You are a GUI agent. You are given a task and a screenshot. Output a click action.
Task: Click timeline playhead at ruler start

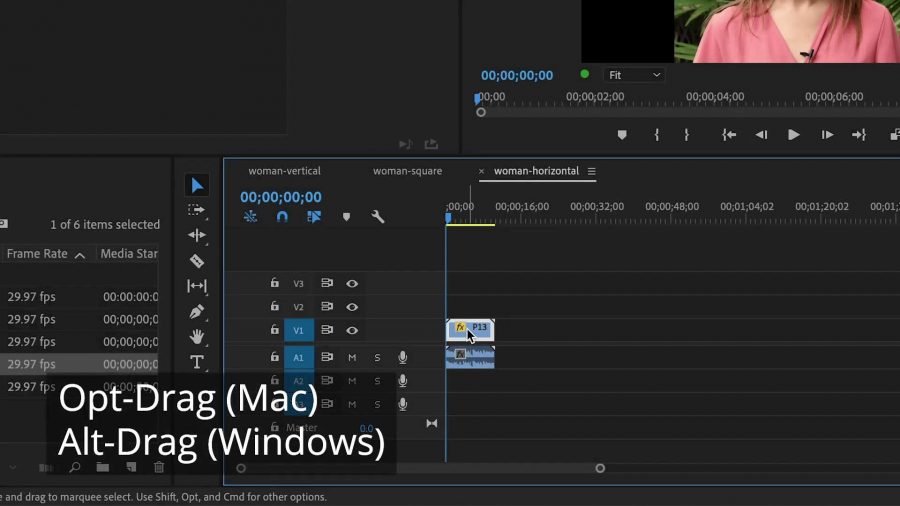pos(448,218)
